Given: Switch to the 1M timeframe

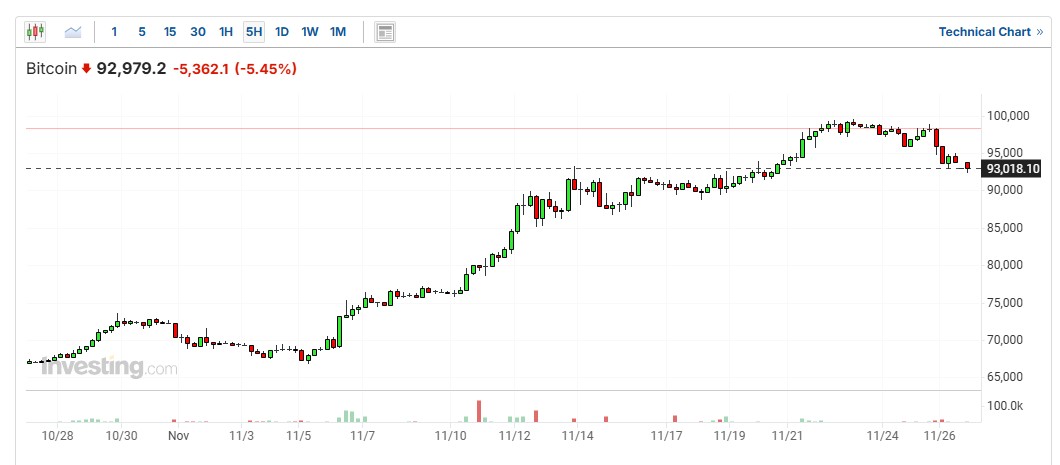Looking at the screenshot, I should click(x=338, y=32).
